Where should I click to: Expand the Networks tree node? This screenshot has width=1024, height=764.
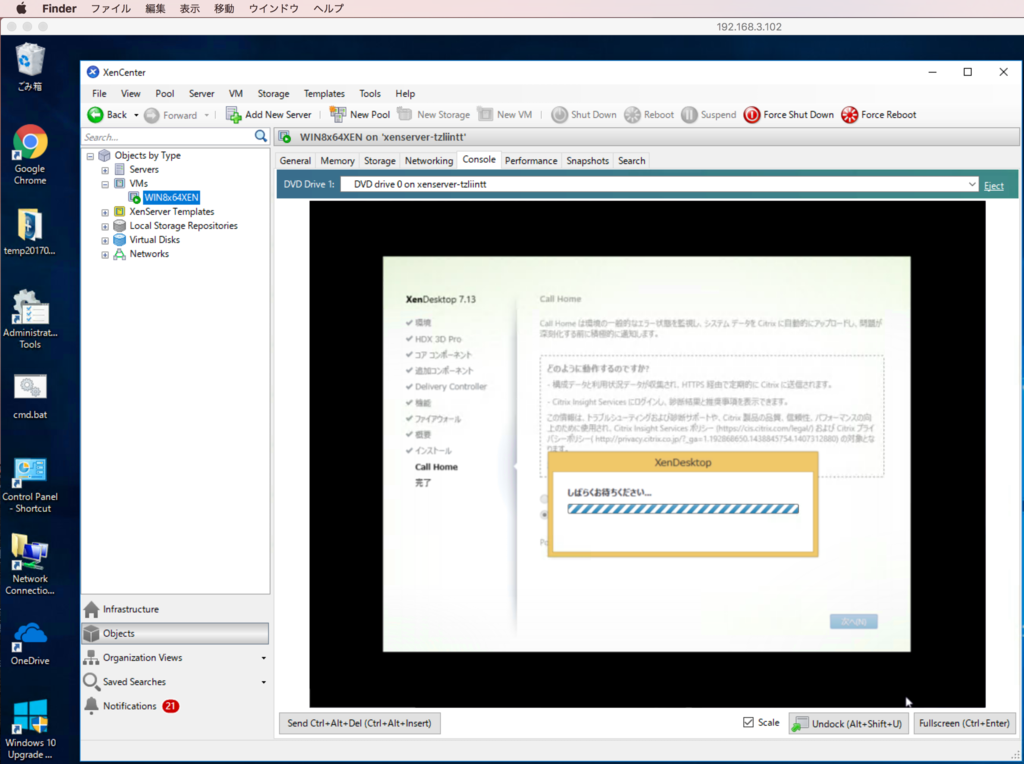pos(104,255)
